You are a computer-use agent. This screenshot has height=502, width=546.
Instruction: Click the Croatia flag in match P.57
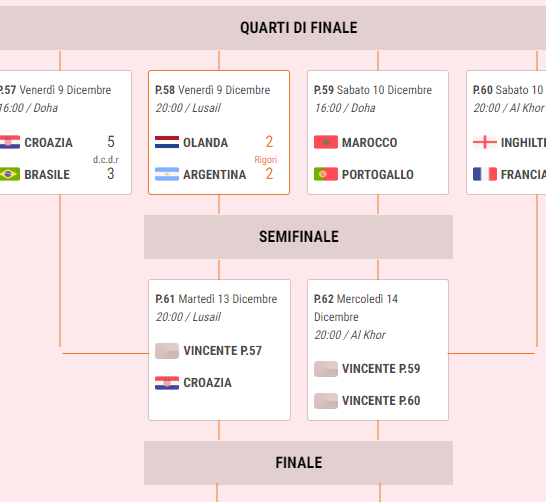(10, 142)
